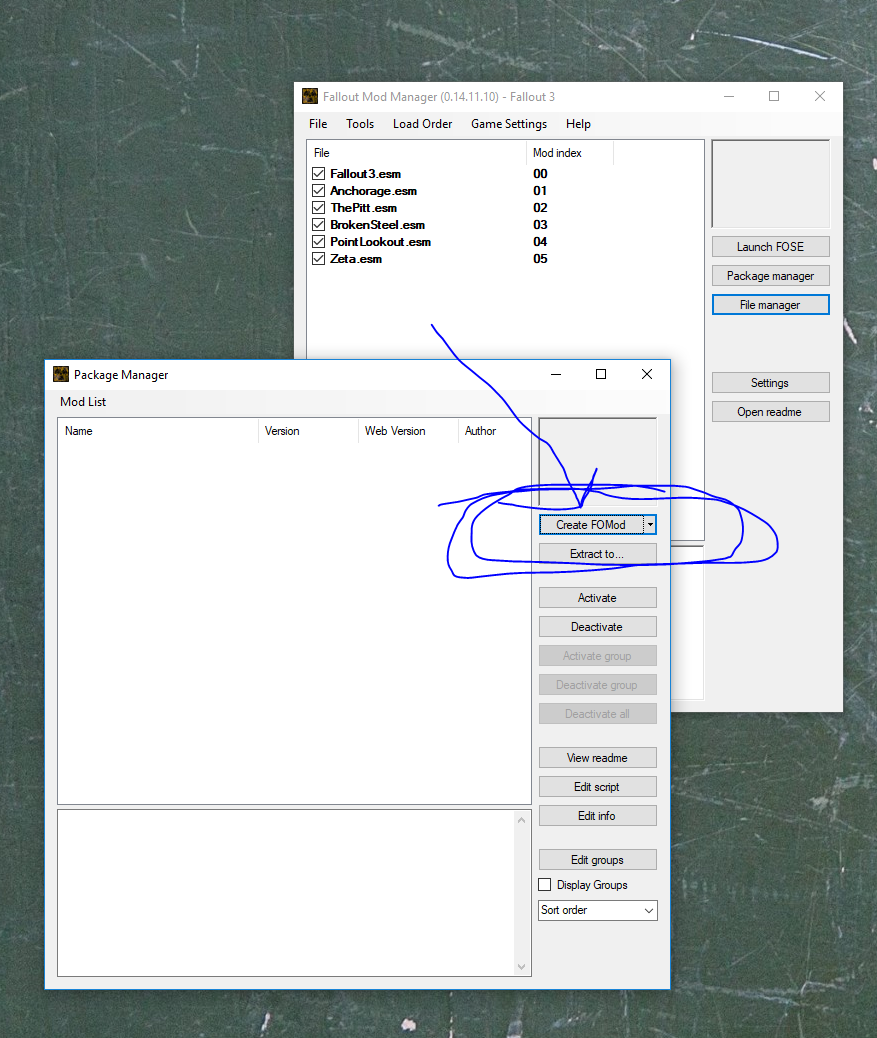Open the Tools menu

click(x=360, y=124)
